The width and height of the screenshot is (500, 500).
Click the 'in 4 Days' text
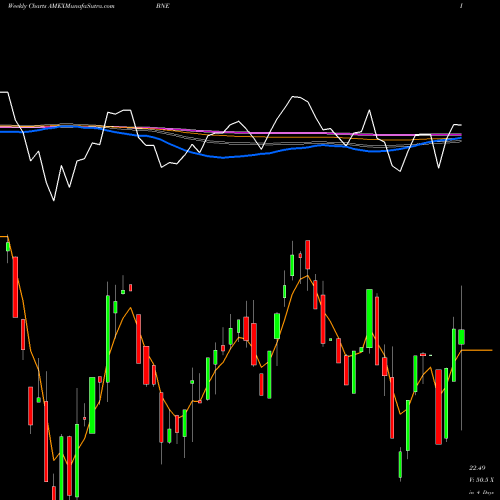481,492
